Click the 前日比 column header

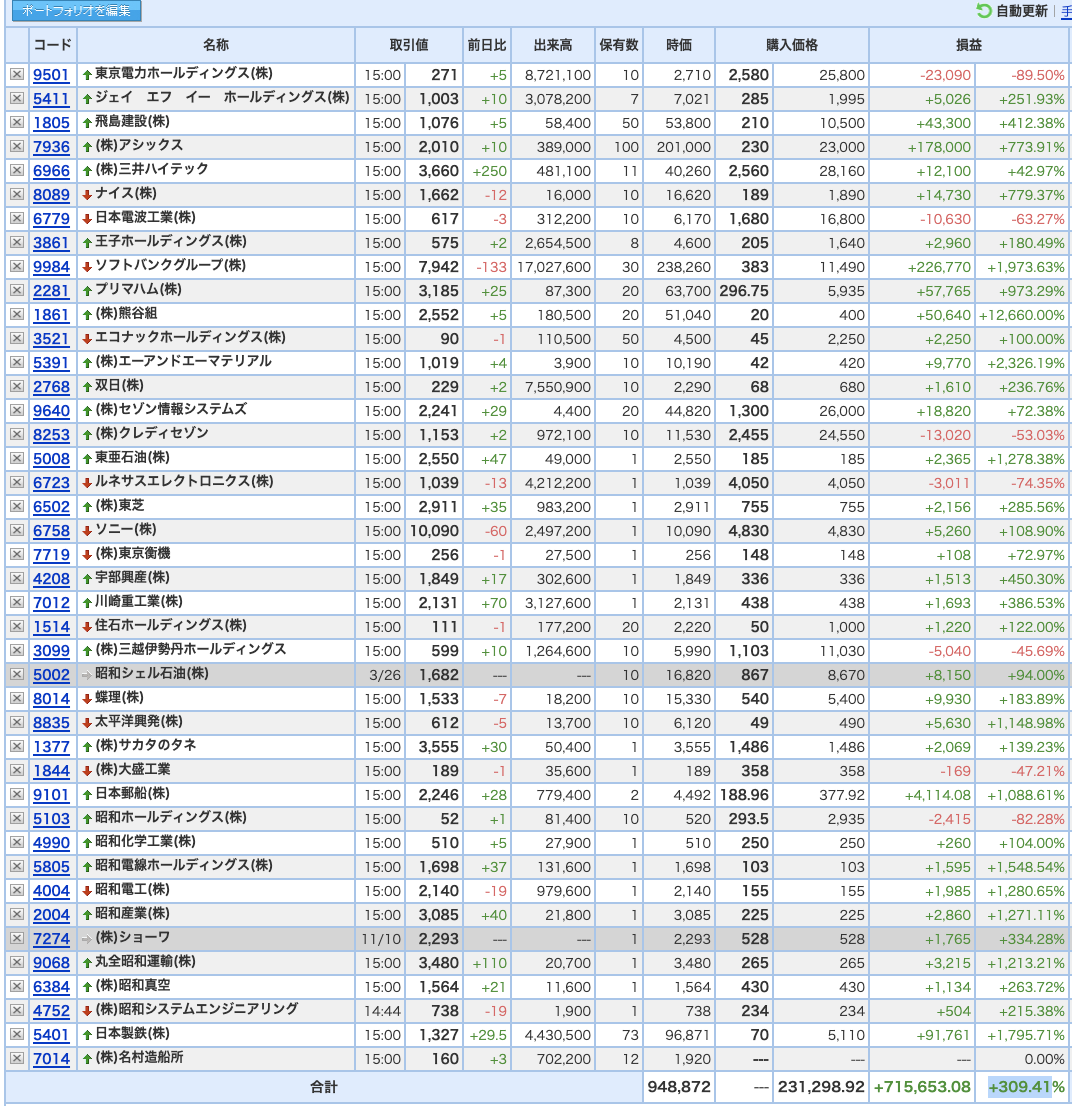point(487,45)
